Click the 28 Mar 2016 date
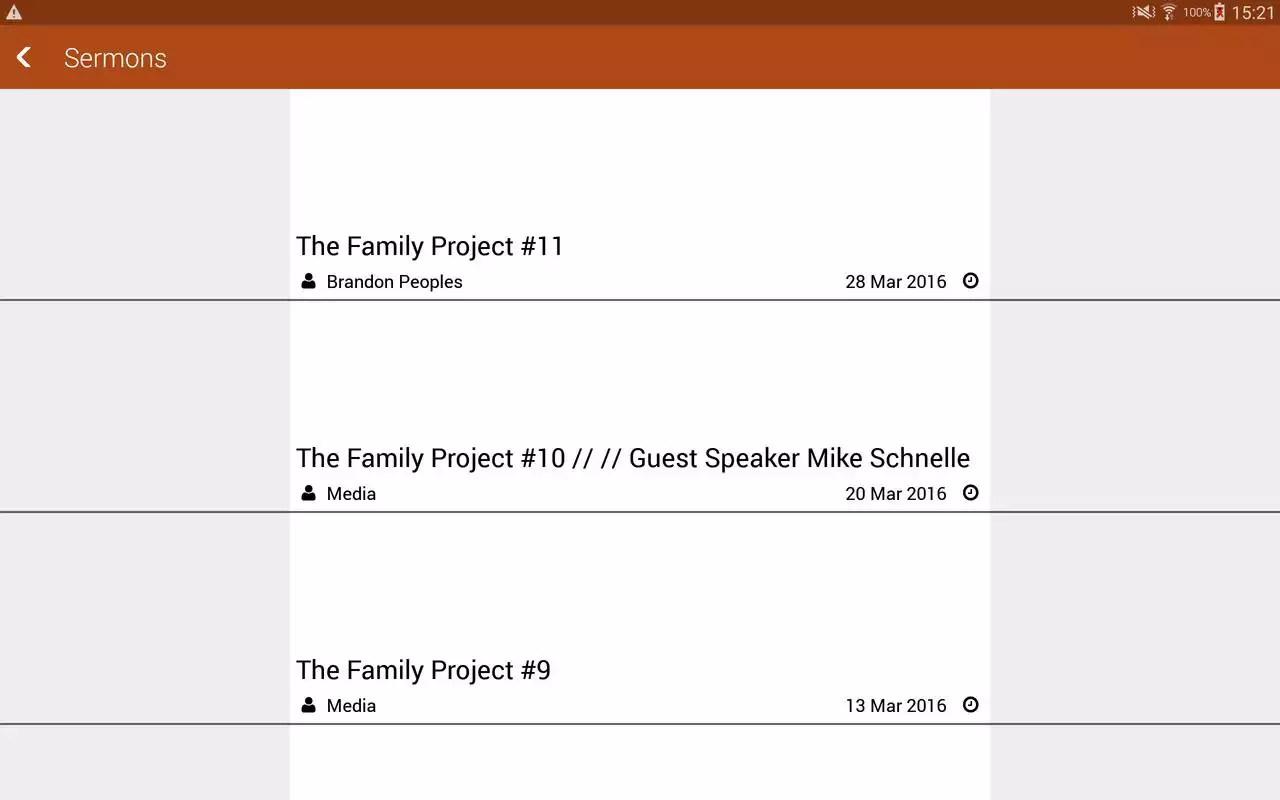The height and width of the screenshot is (800, 1280). click(x=896, y=282)
